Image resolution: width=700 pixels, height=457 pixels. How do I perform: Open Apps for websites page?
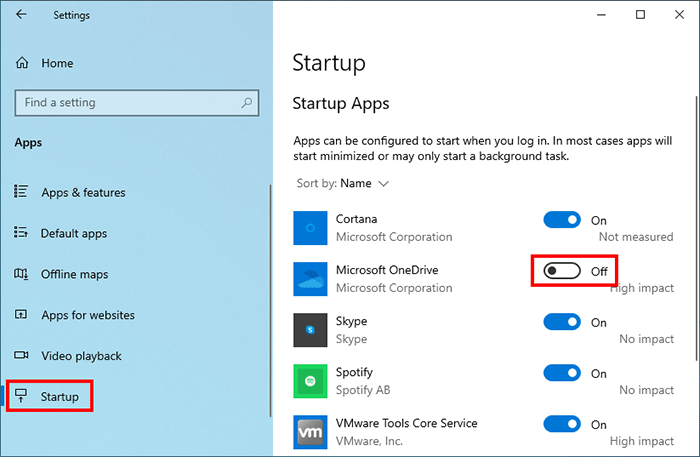coord(88,315)
